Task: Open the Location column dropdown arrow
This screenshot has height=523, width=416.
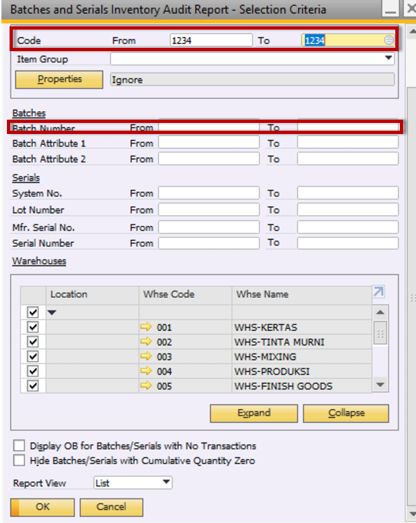Action: (x=52, y=313)
